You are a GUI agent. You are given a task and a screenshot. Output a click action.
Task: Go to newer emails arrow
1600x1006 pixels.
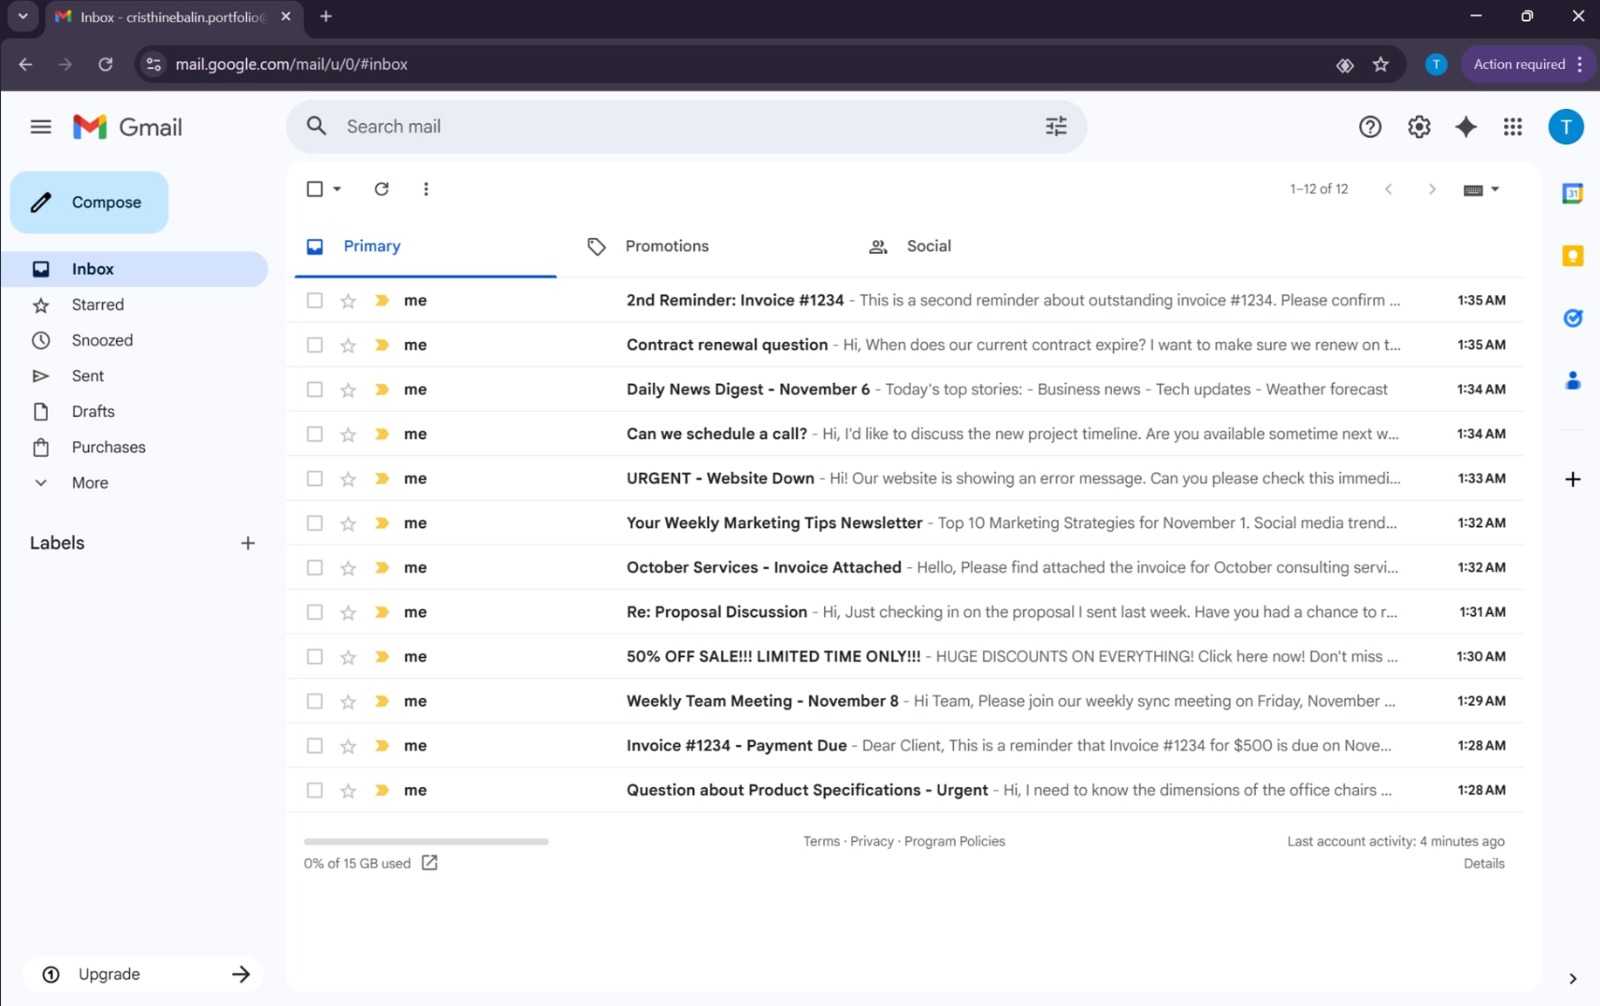coord(1388,189)
